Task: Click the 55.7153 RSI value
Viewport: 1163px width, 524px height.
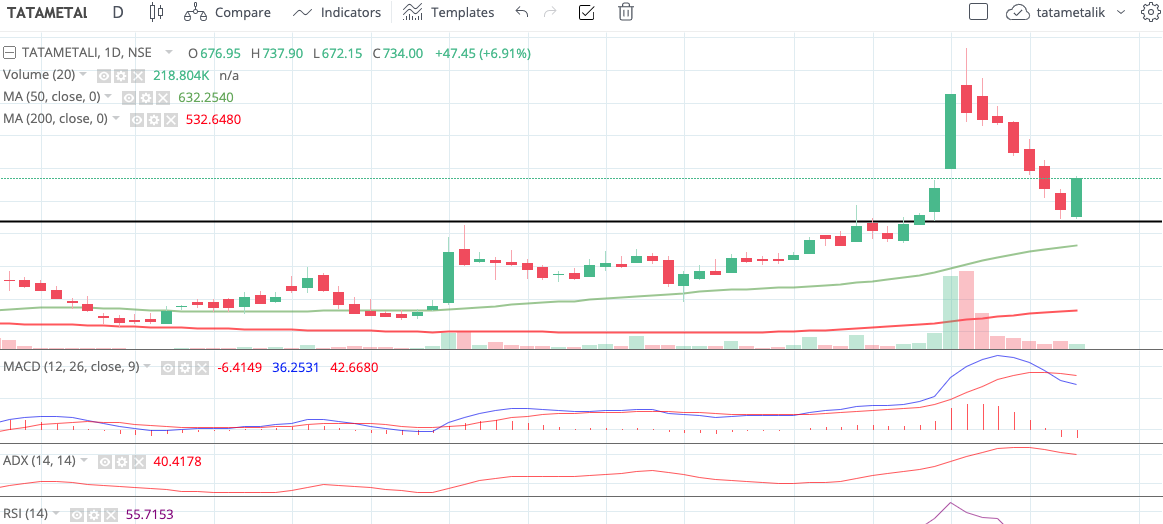Action: [x=149, y=514]
